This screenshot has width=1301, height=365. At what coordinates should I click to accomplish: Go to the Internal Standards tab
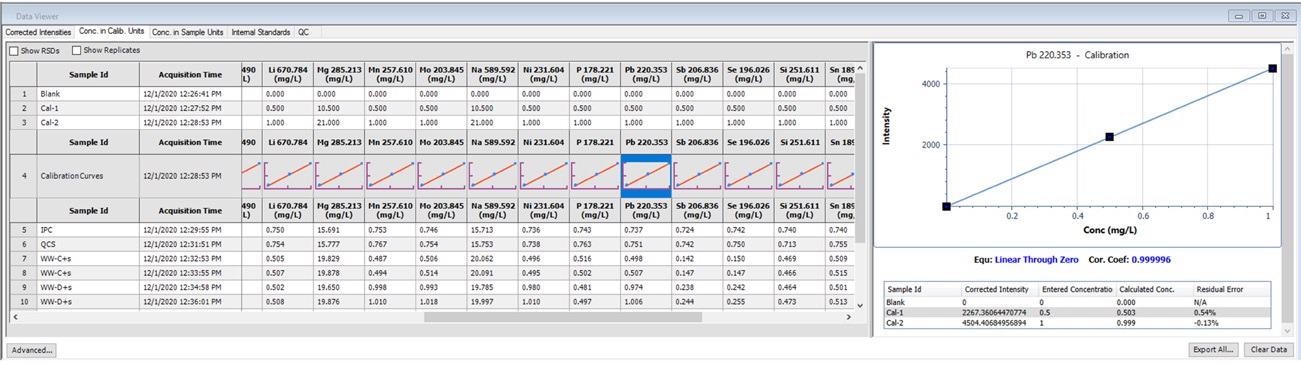[260, 32]
